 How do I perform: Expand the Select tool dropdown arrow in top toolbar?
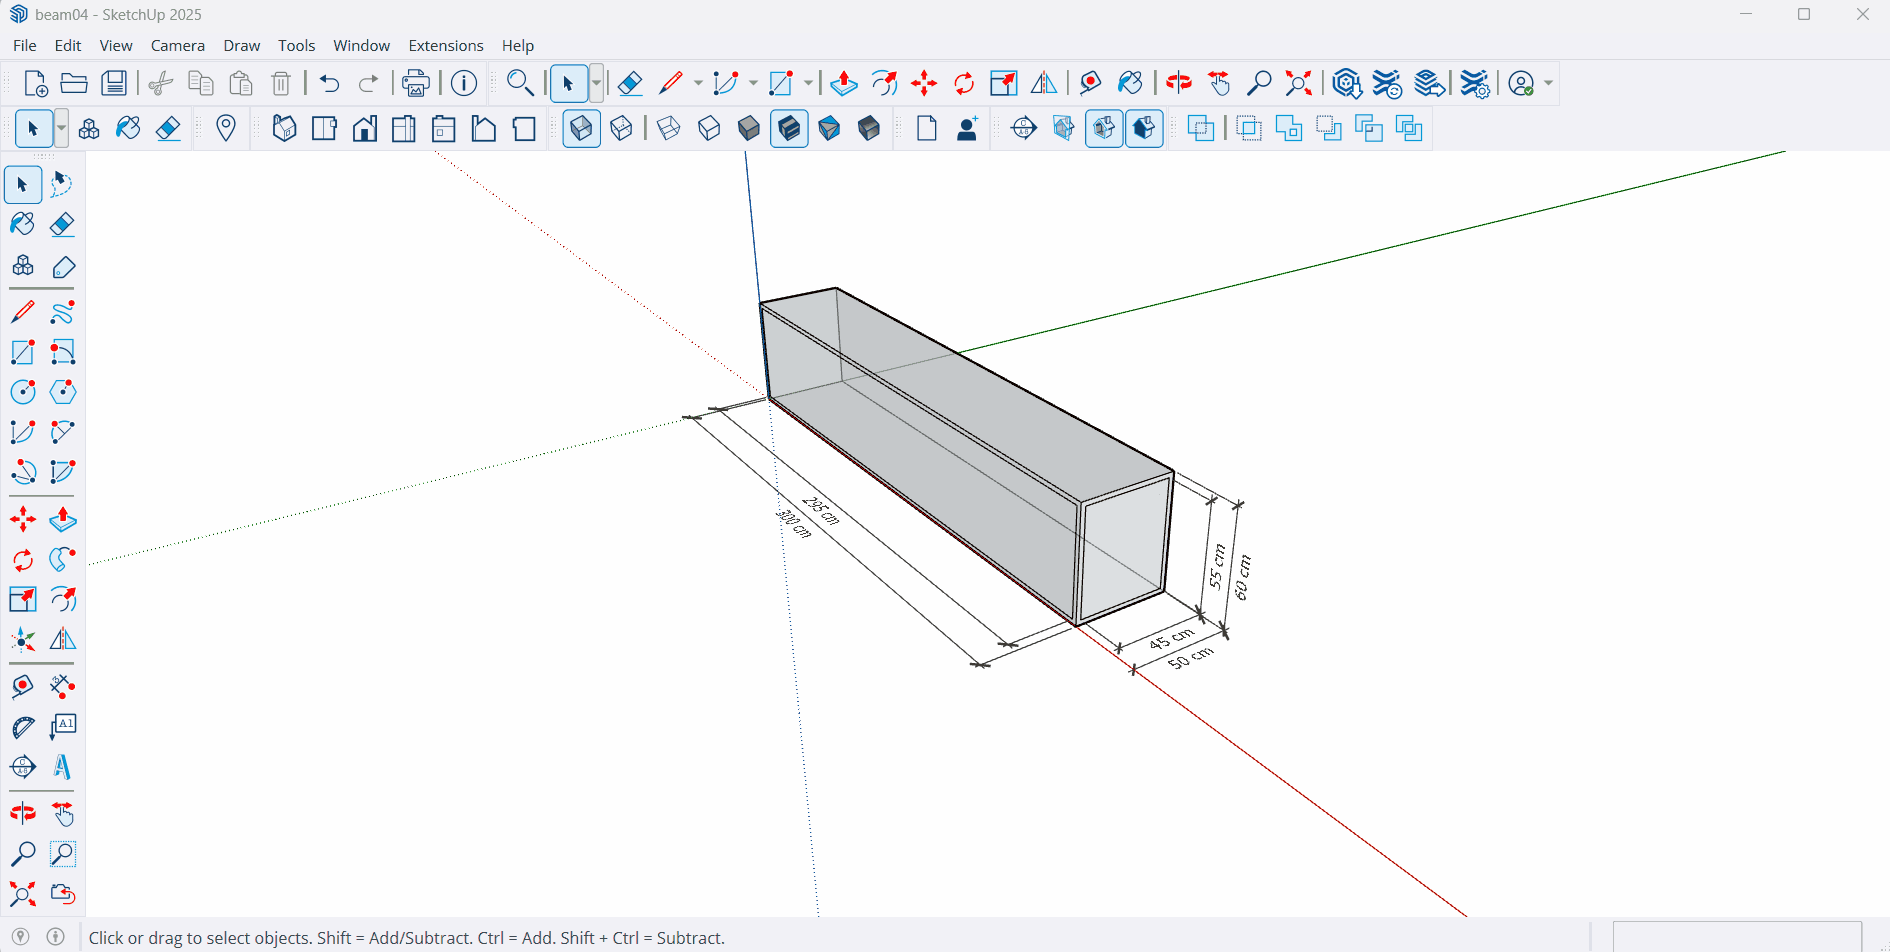(x=597, y=84)
